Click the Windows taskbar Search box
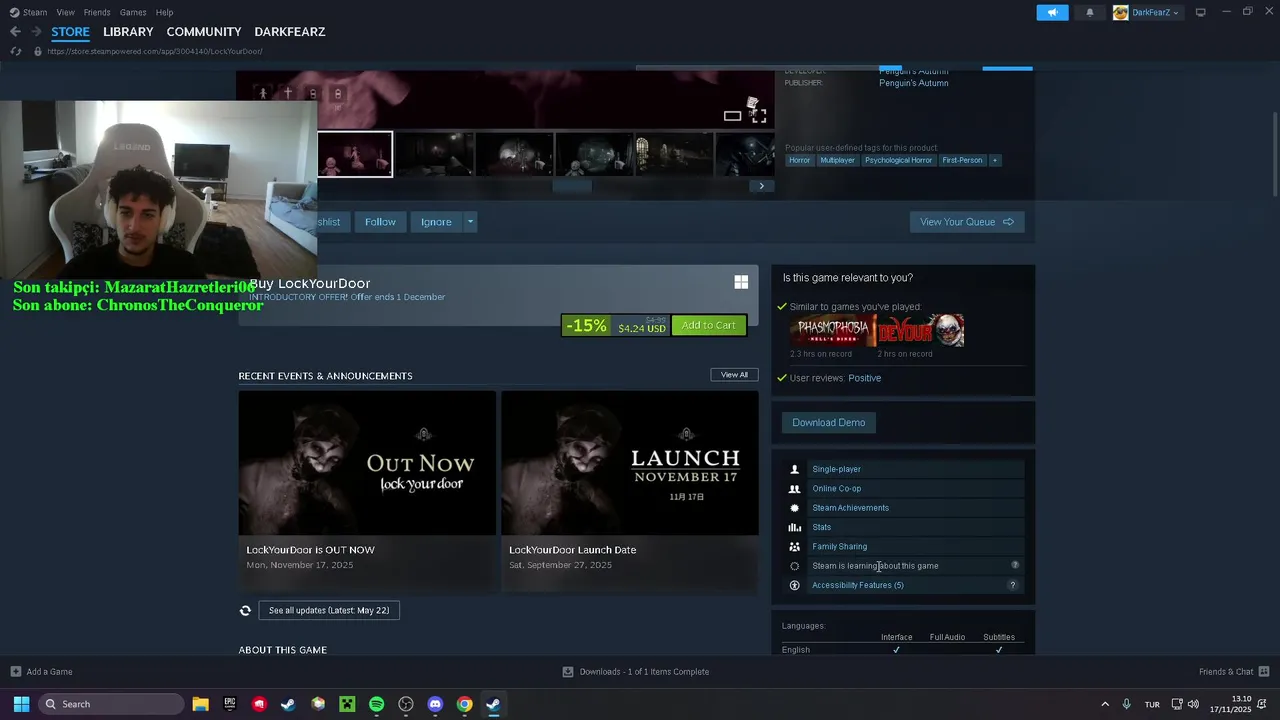 (x=111, y=704)
